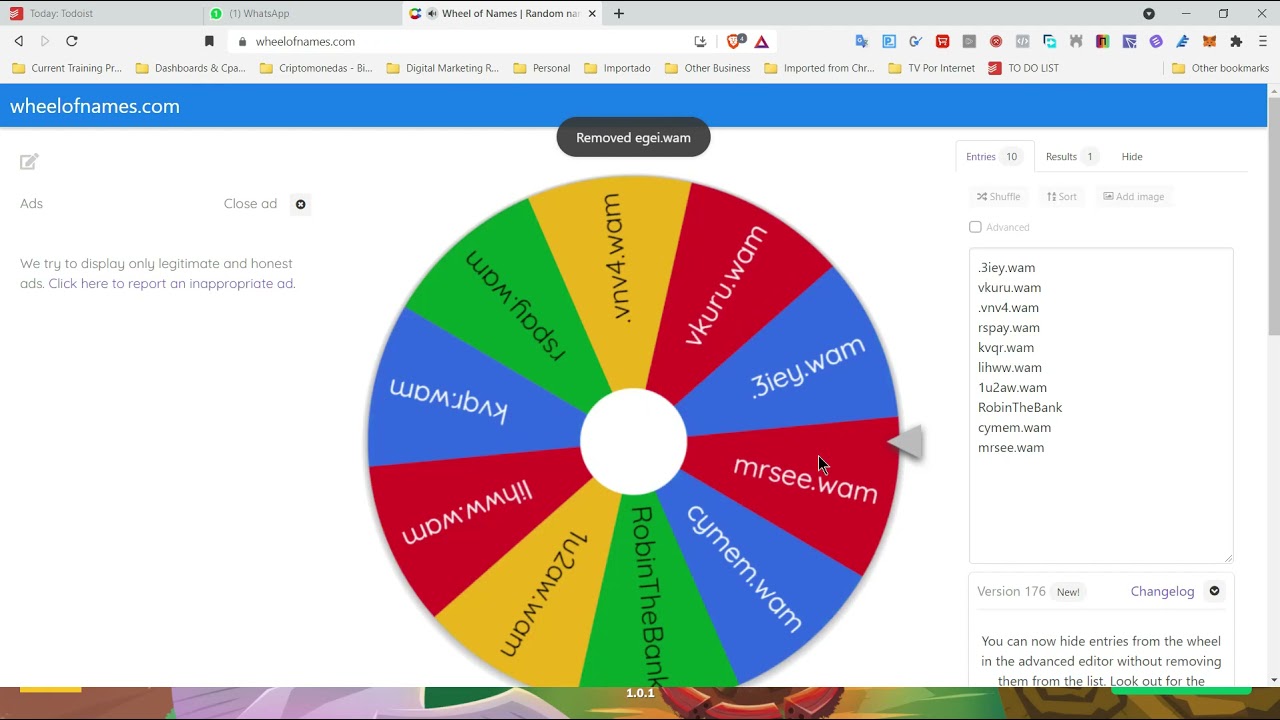Go back with the browser back arrow
The width and height of the screenshot is (1280, 720).
tap(19, 41)
